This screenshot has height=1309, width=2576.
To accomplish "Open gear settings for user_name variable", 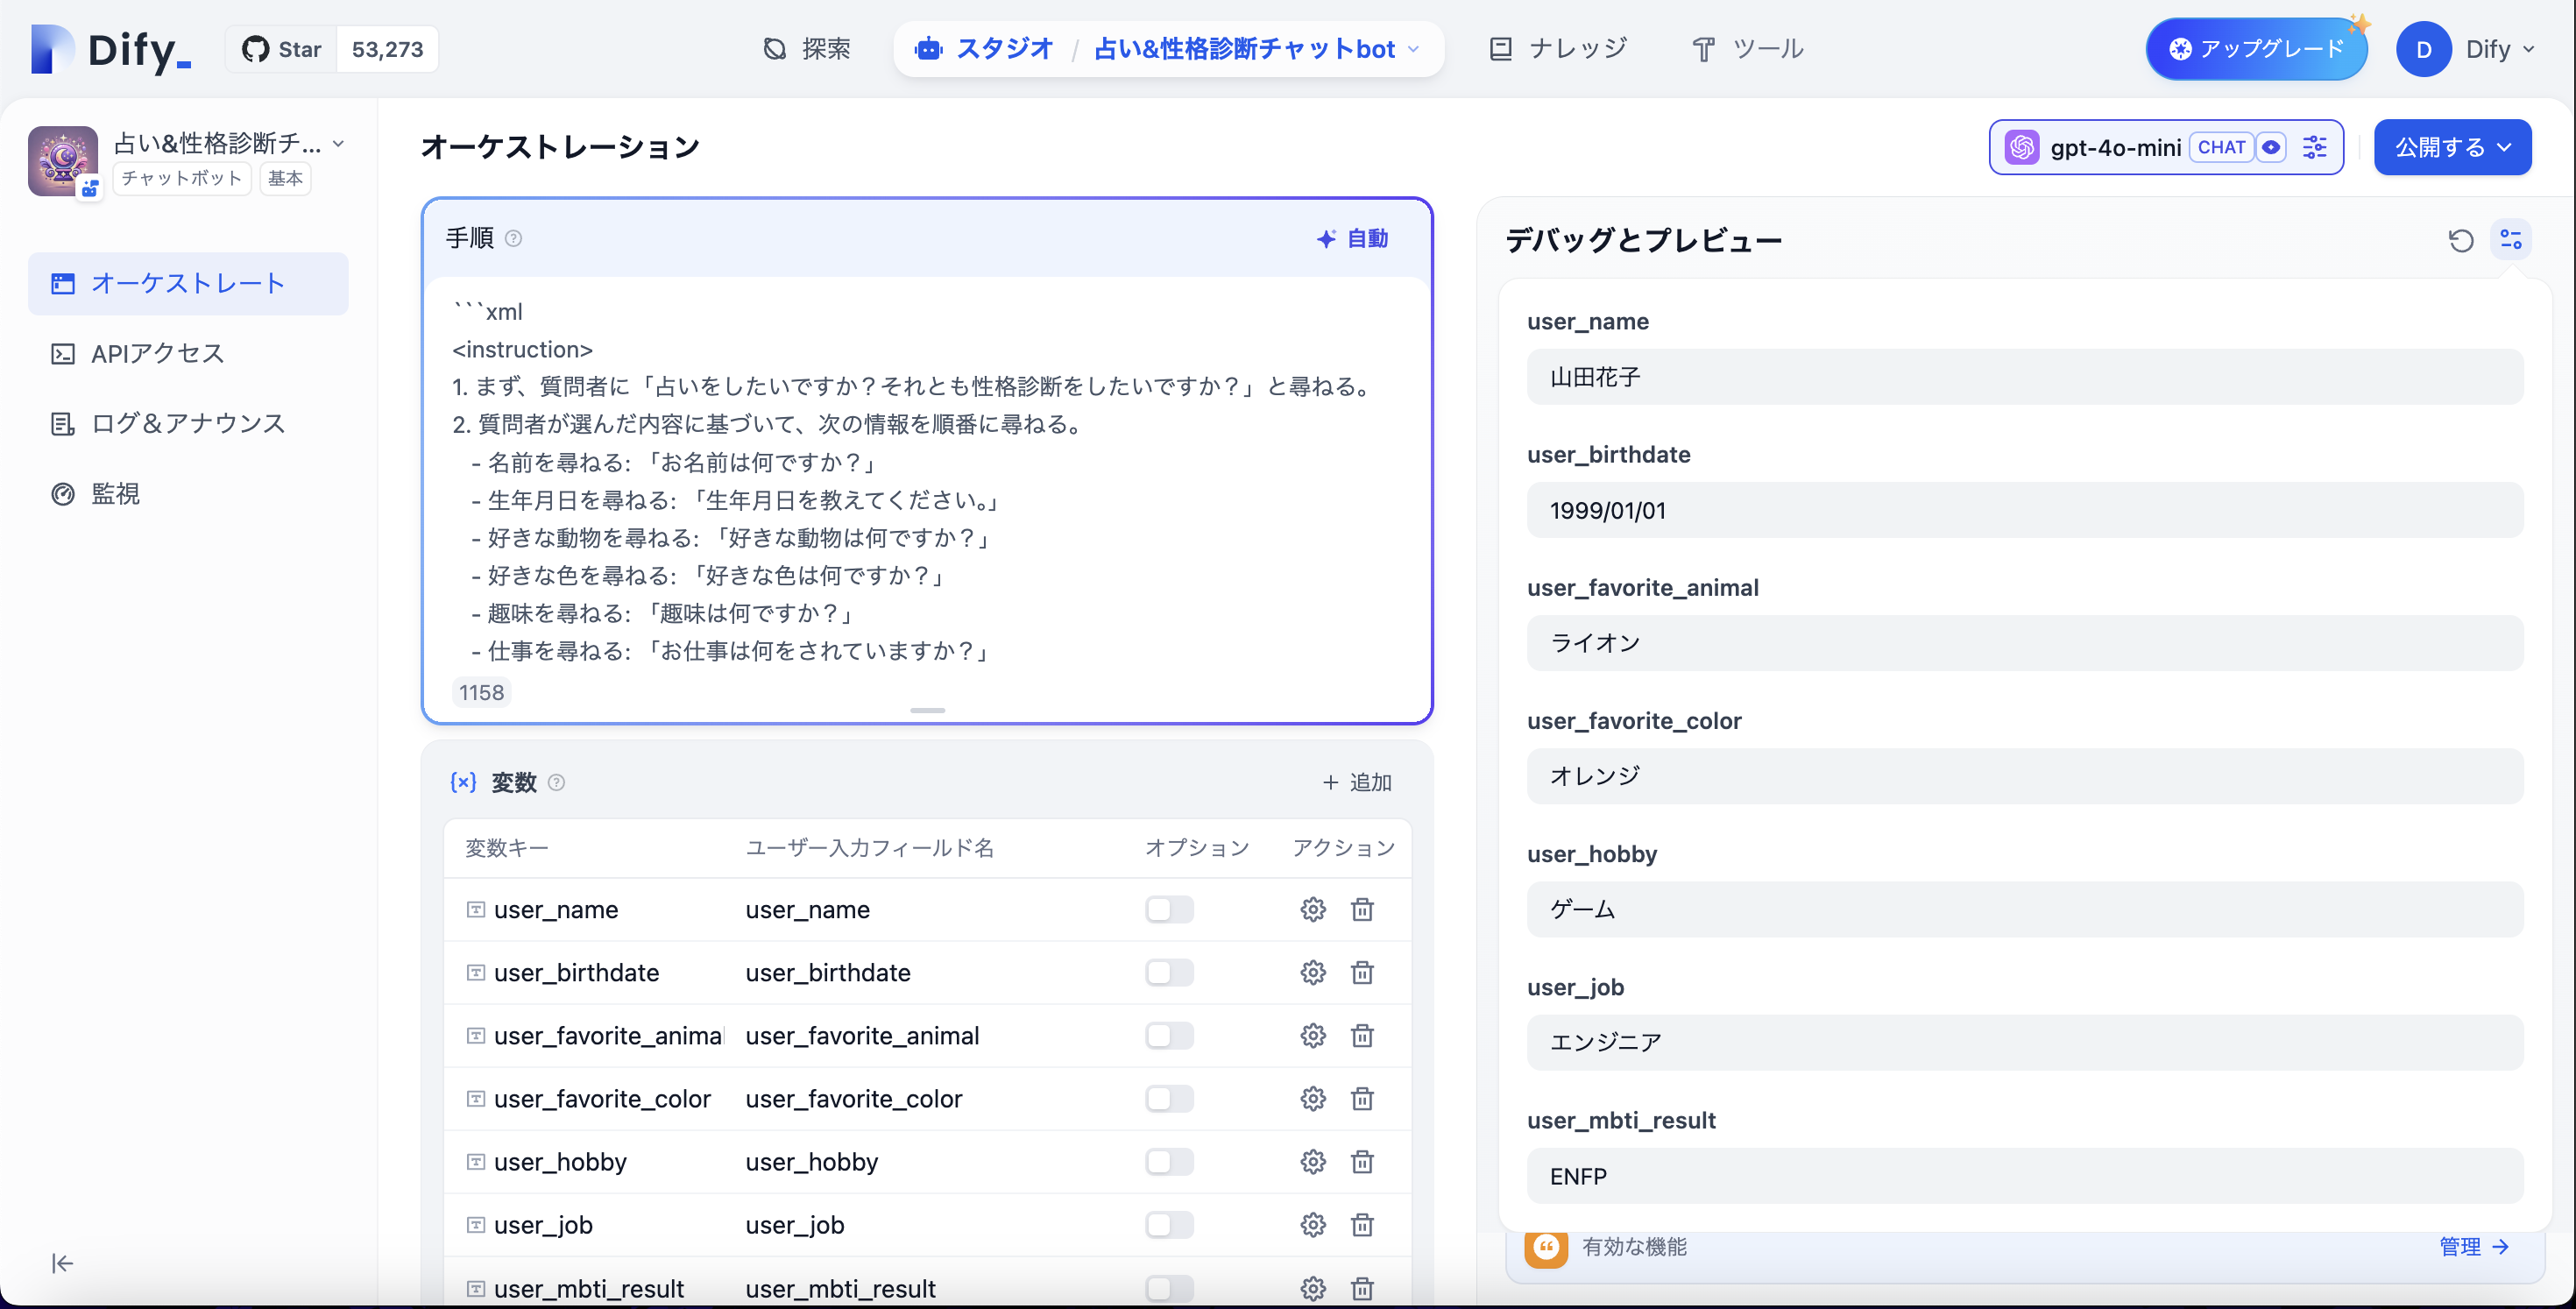I will 1312,910.
